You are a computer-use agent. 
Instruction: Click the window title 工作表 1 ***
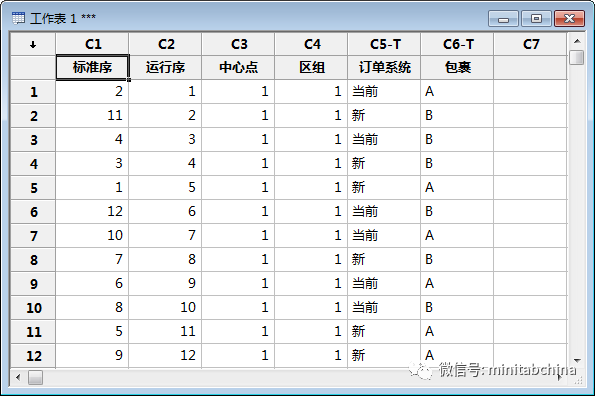point(63,18)
